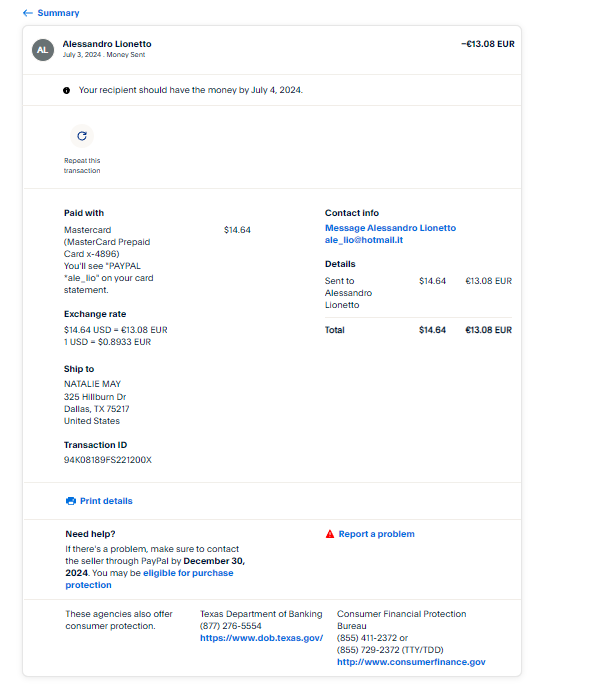Click the ale_lio@hotmail.it email link
Screen dimensions: 611x688
tap(364, 240)
